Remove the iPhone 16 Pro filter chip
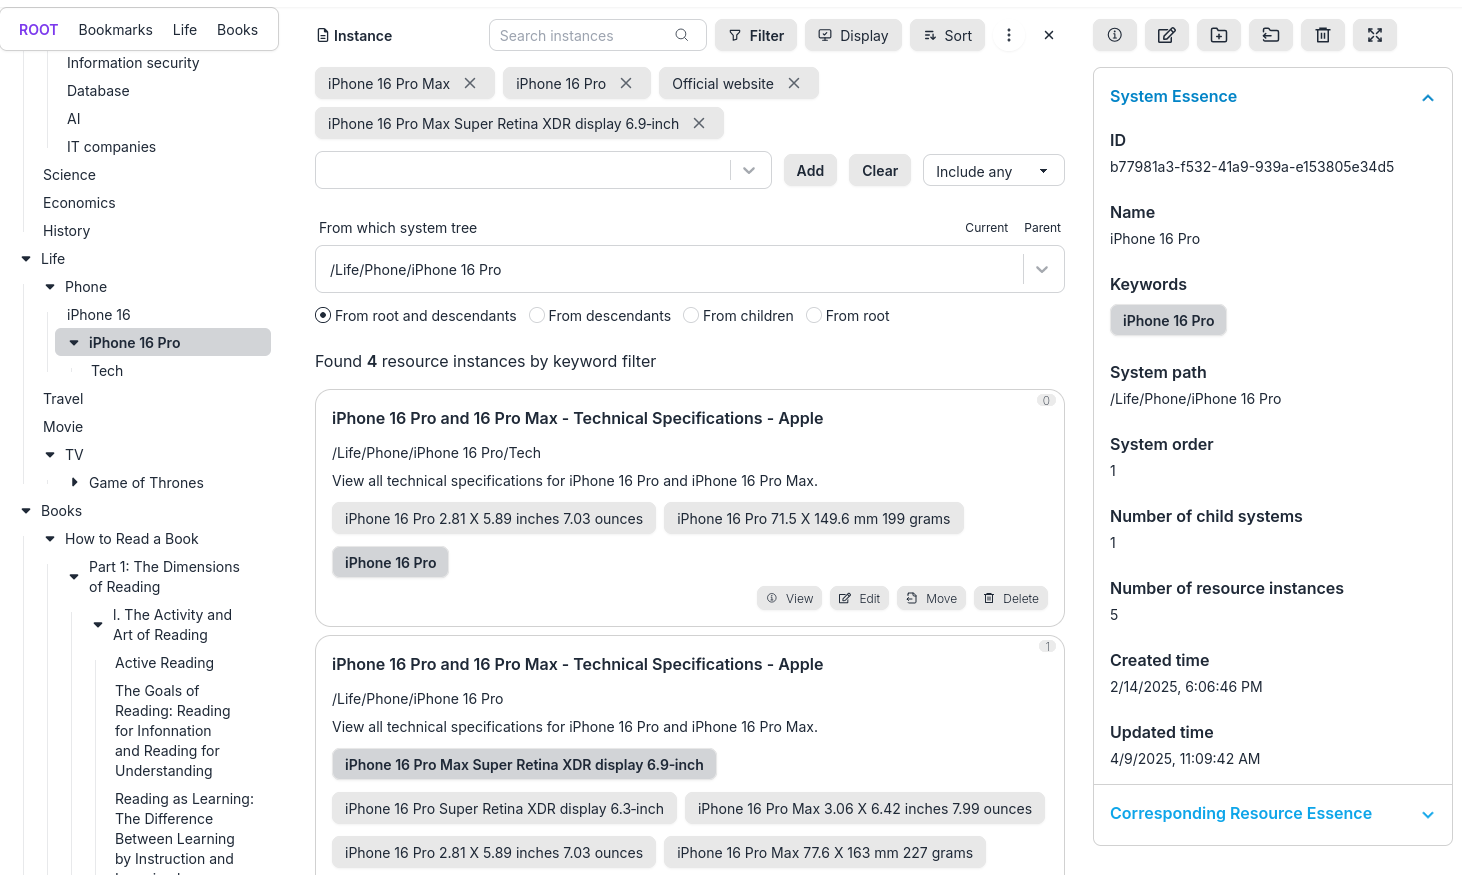 click(626, 83)
